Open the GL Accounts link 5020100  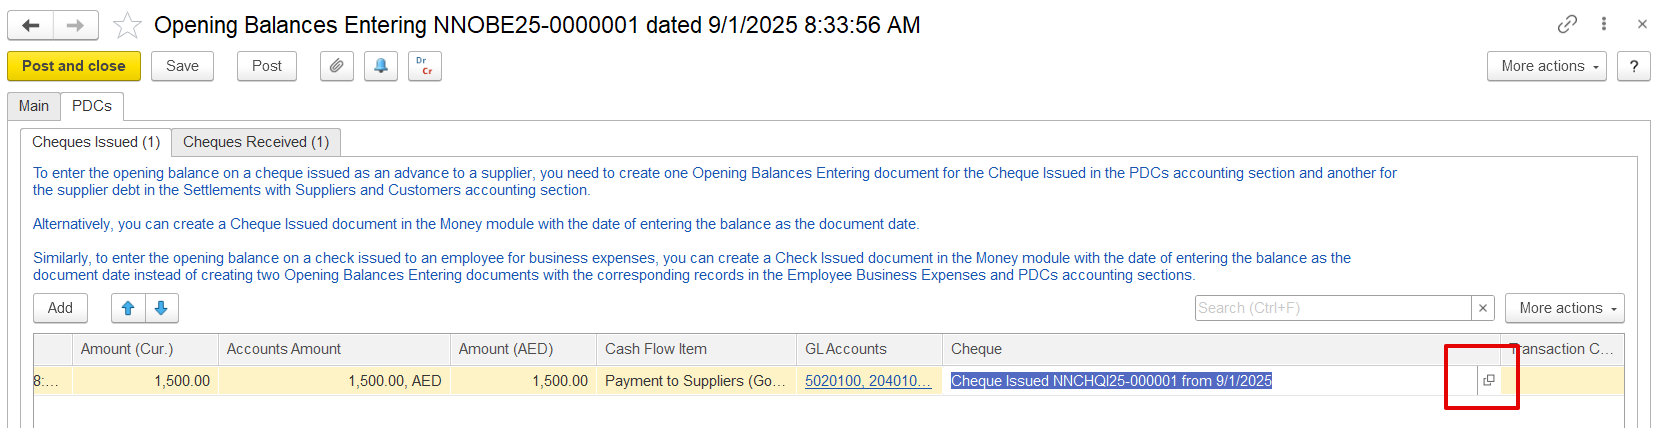(867, 381)
